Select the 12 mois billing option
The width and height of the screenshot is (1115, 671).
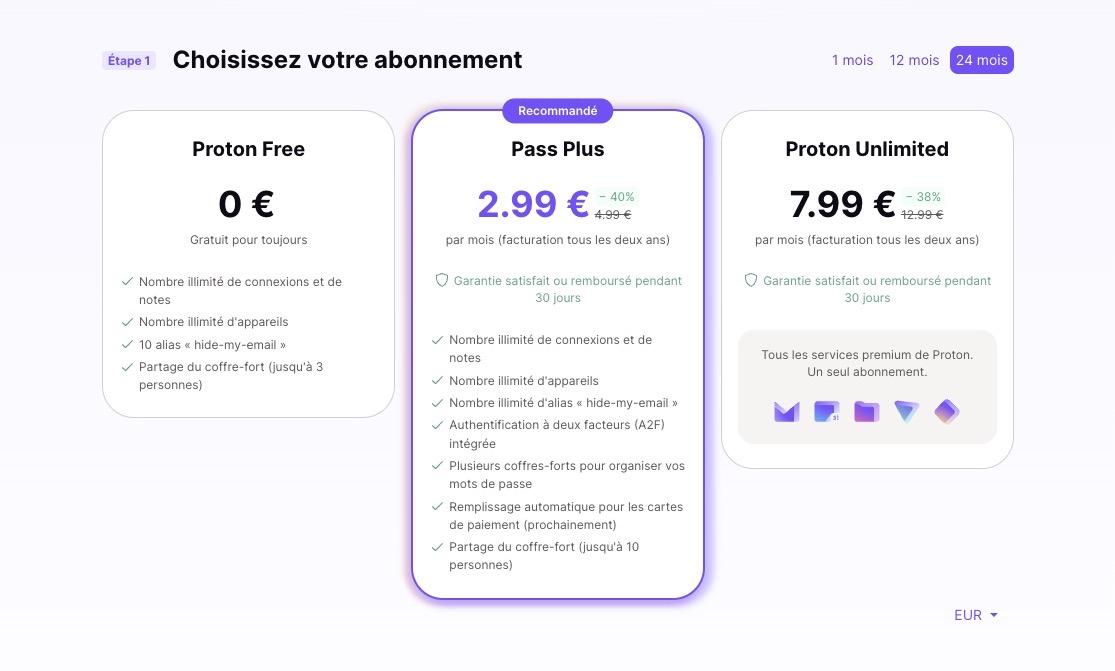coord(914,60)
